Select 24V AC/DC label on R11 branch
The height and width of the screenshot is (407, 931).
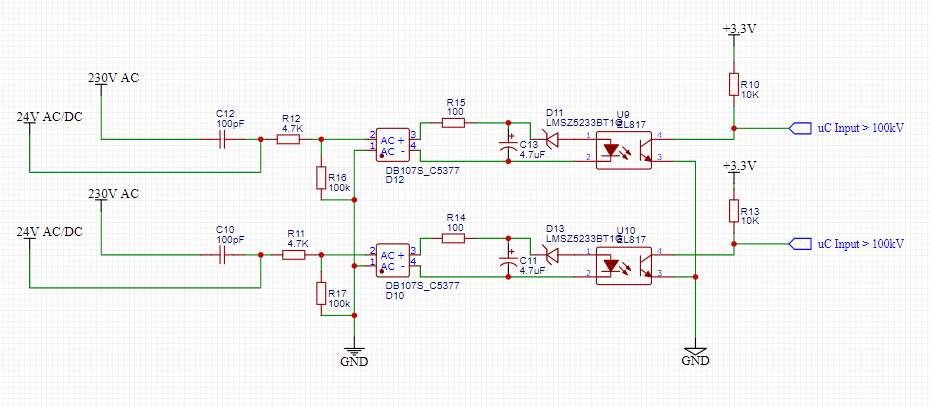pos(49,233)
